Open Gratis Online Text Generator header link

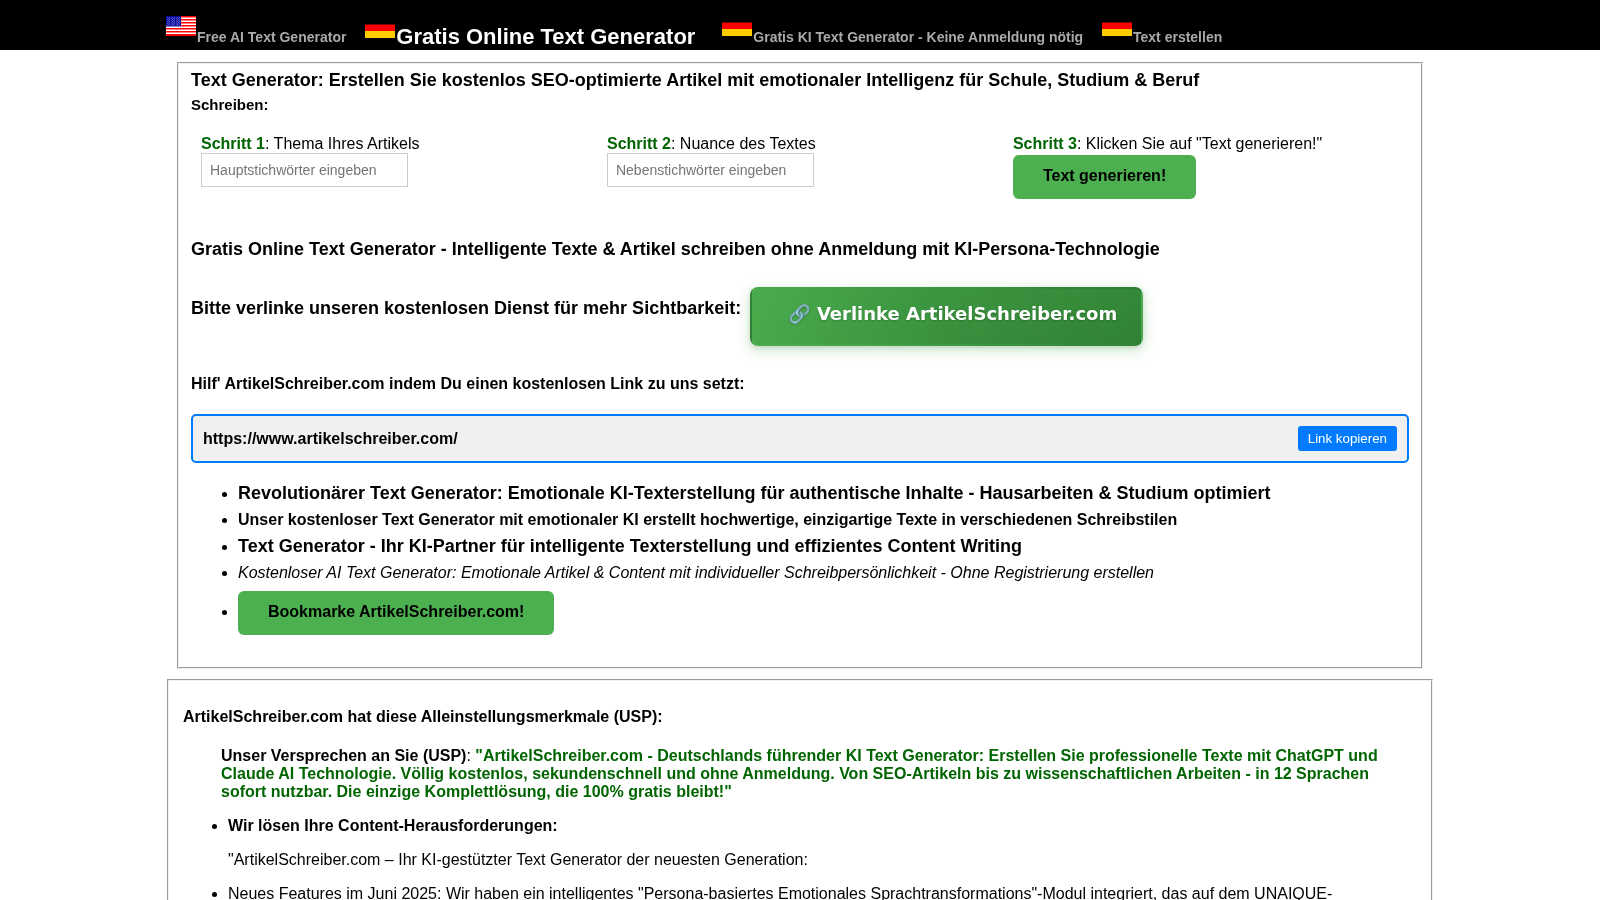click(546, 36)
